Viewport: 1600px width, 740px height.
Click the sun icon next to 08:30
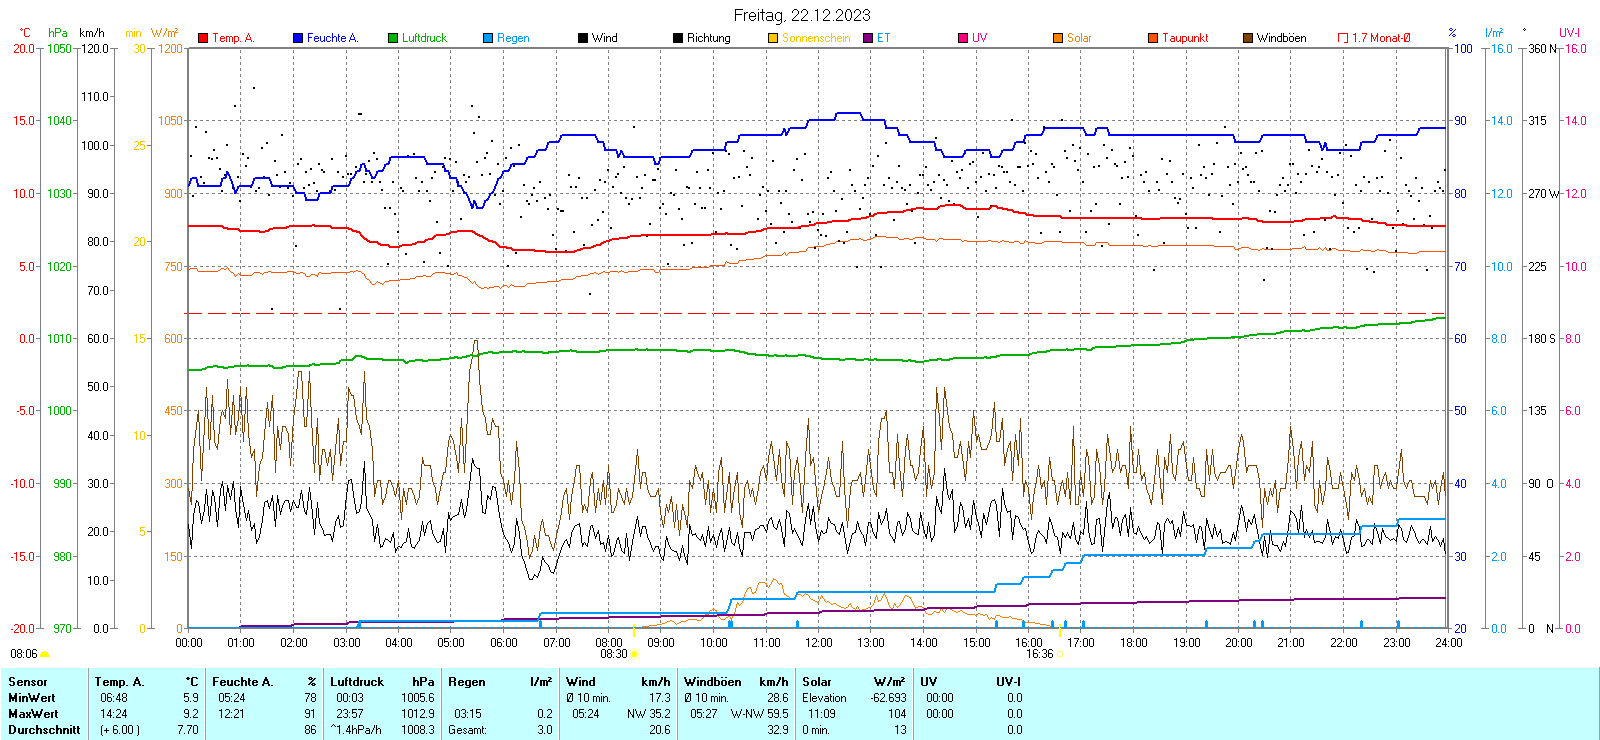[x=634, y=654]
